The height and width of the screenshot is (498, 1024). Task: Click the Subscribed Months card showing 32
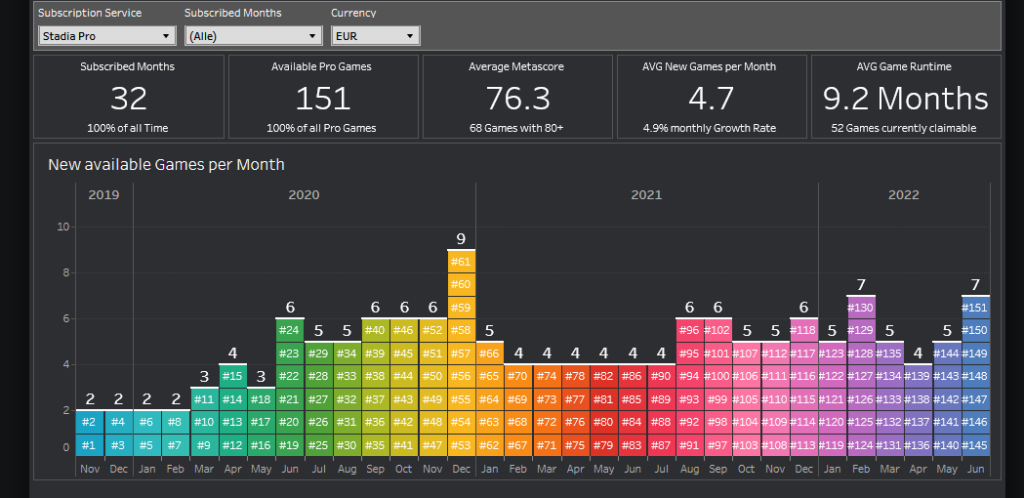pyautogui.click(x=128, y=97)
